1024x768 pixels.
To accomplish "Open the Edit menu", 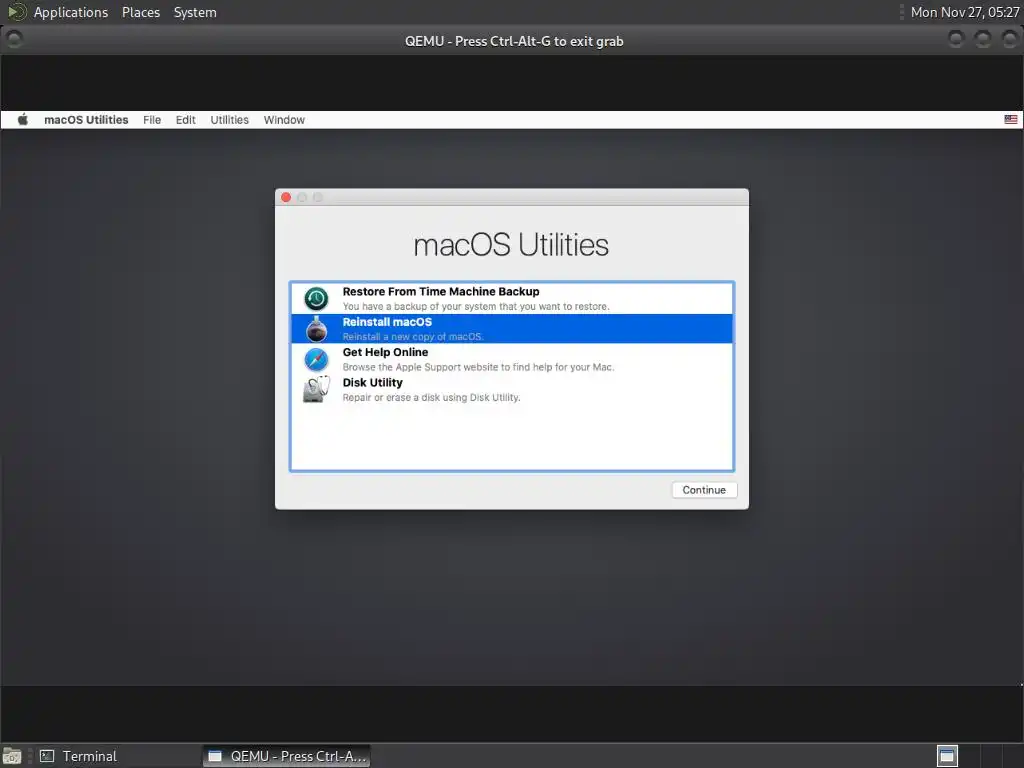I will 185,120.
